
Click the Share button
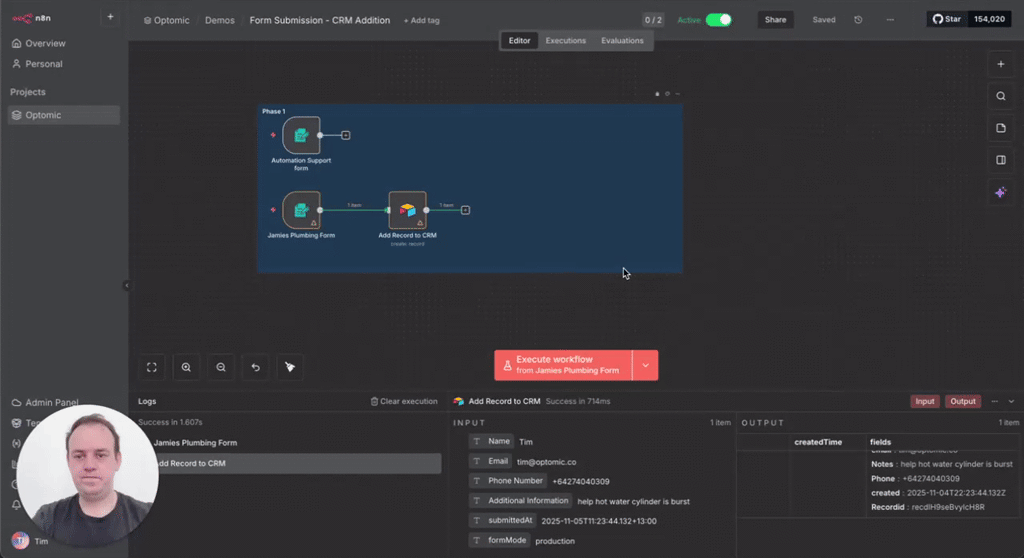(x=775, y=20)
